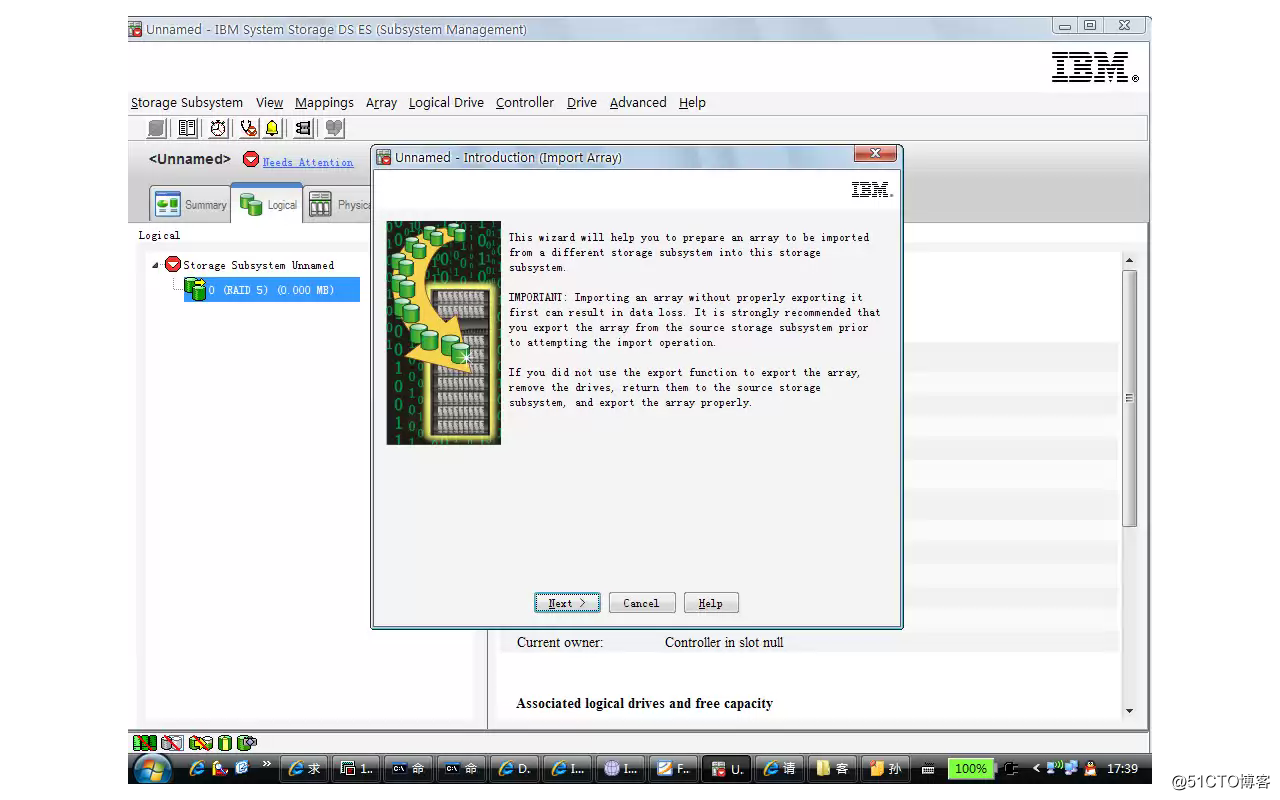This screenshot has width=1280, height=800.
Task: Switch to the Summary tab
Action: 190,204
